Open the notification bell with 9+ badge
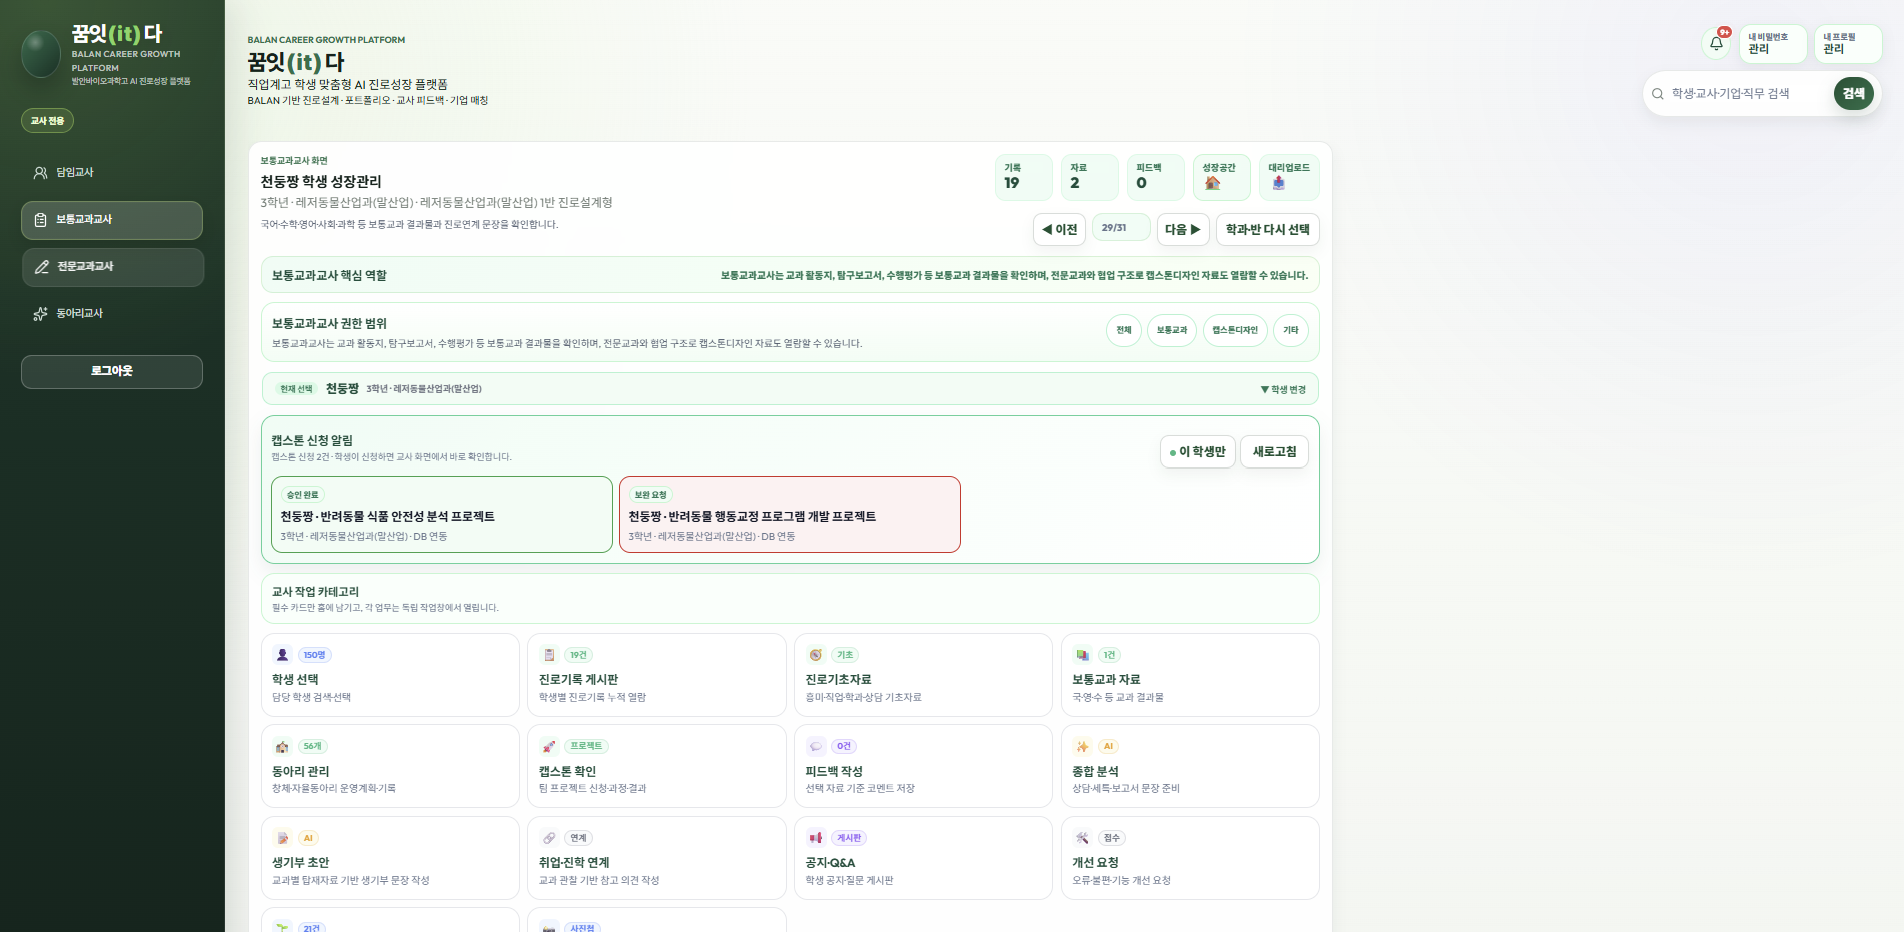This screenshot has width=1904, height=932. pos(1717,43)
